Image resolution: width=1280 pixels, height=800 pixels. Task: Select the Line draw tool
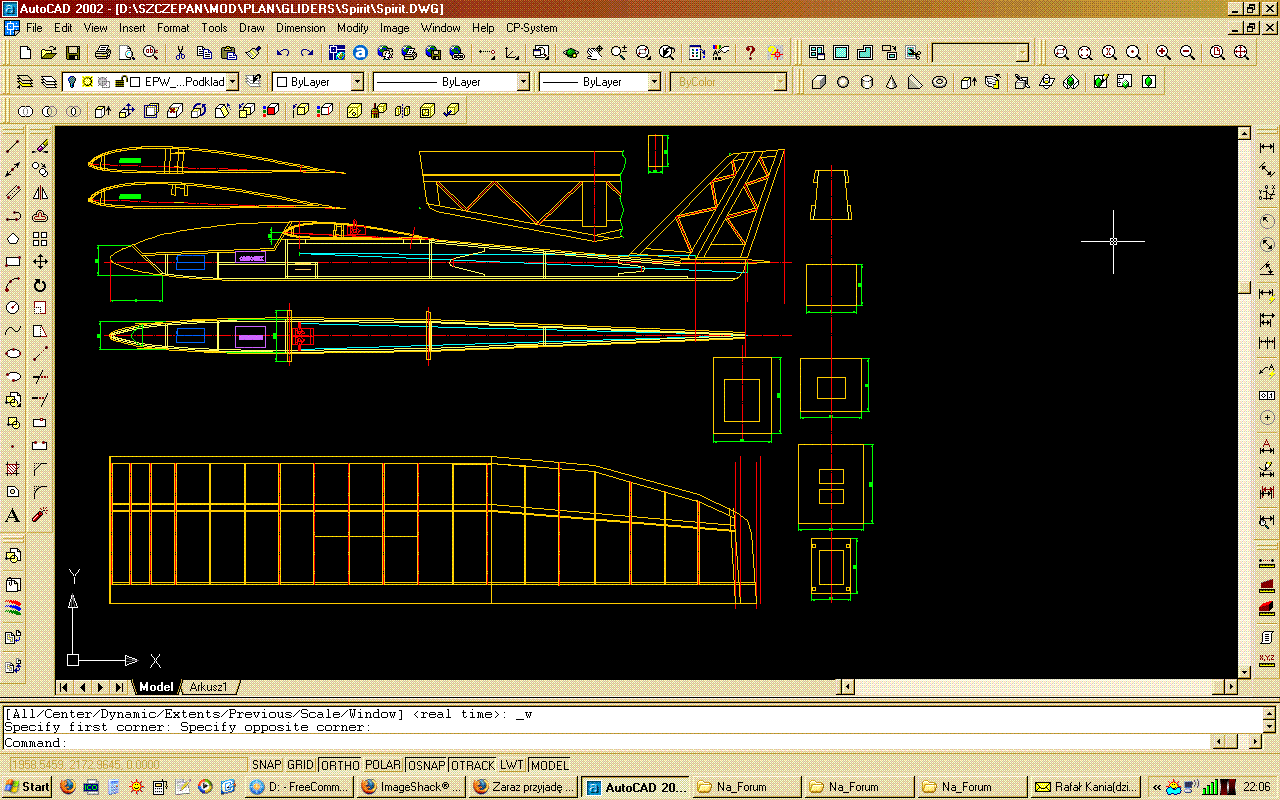13,147
